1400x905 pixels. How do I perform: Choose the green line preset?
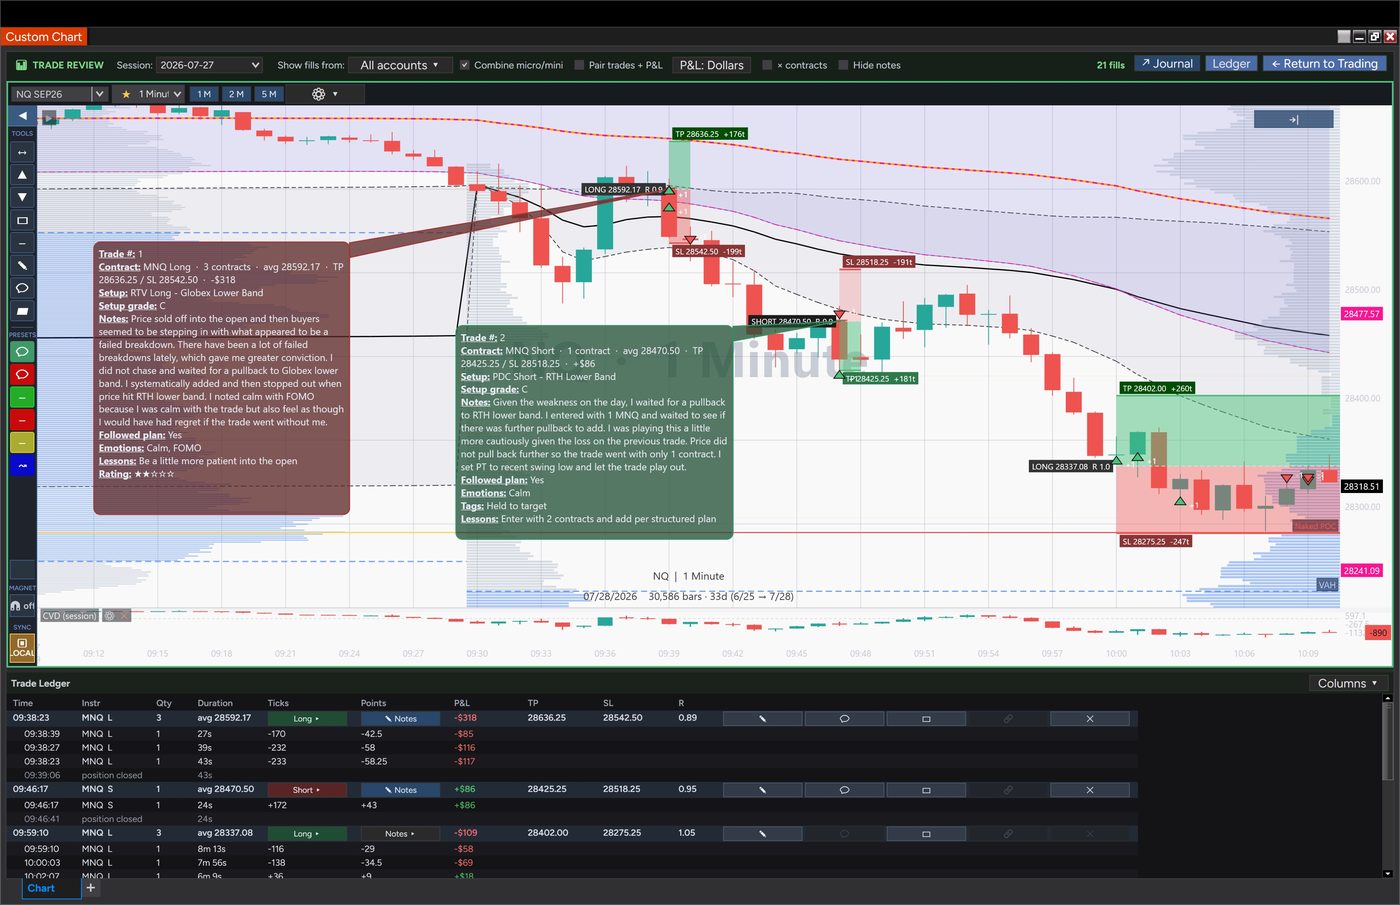(x=22, y=397)
